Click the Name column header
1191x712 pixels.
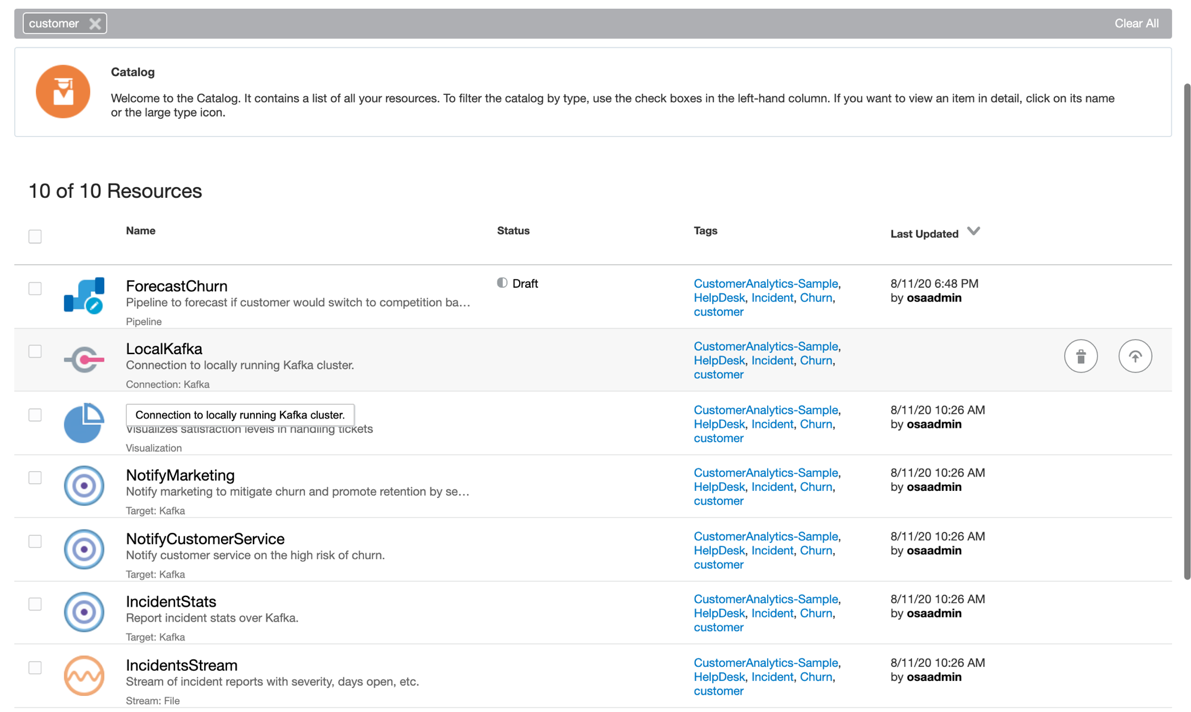click(x=141, y=231)
